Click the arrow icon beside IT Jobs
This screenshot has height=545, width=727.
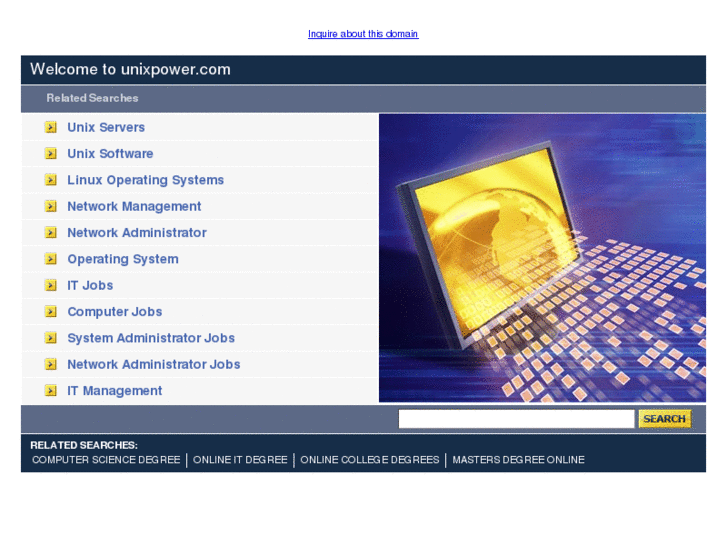point(51,285)
